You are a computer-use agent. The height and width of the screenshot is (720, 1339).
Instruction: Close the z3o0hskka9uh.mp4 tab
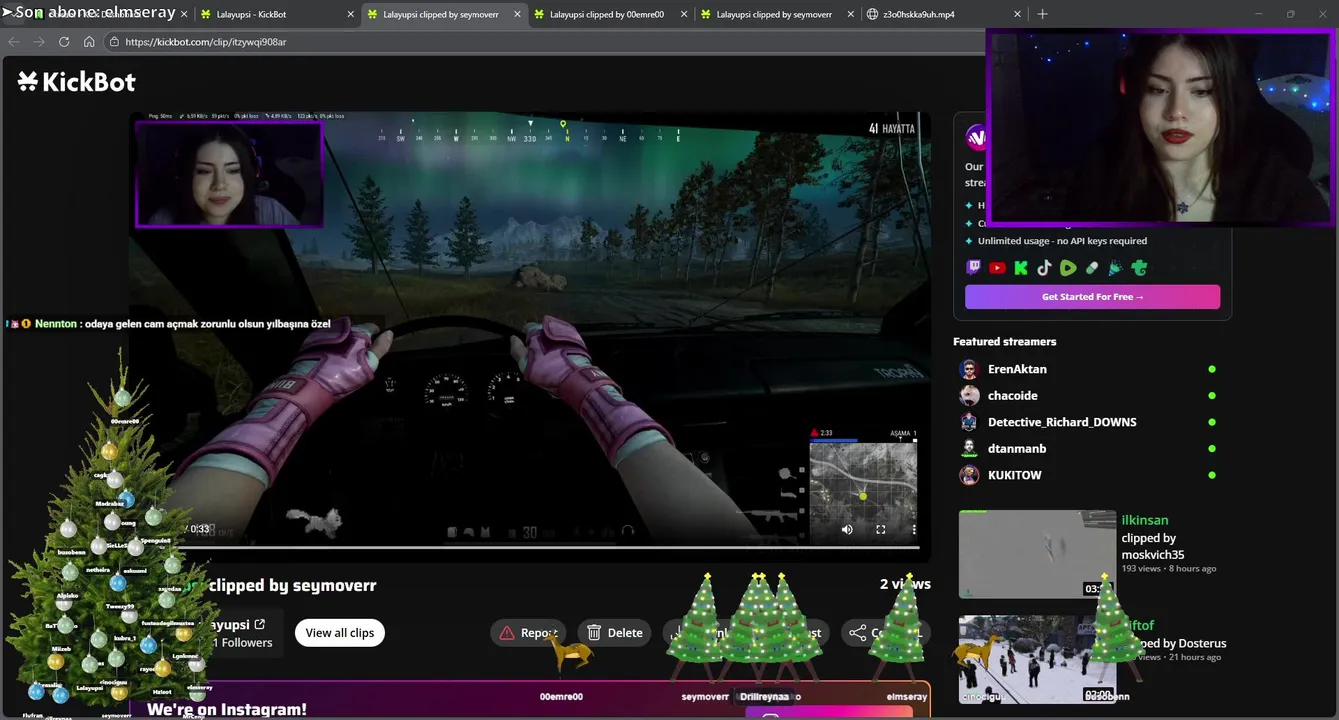[x=1017, y=14]
